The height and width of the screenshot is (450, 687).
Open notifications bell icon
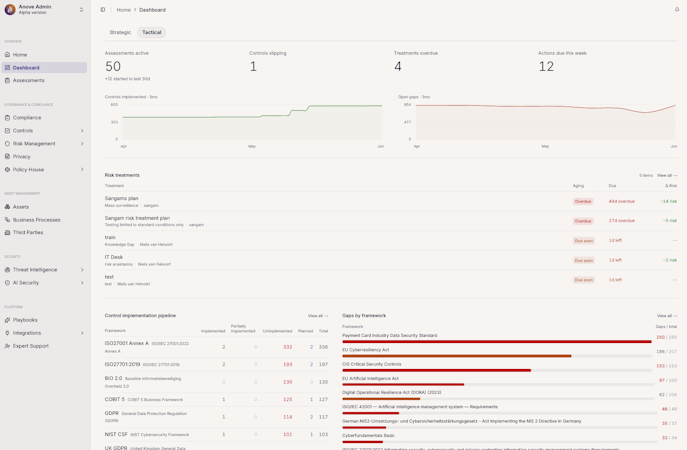pos(677,9)
